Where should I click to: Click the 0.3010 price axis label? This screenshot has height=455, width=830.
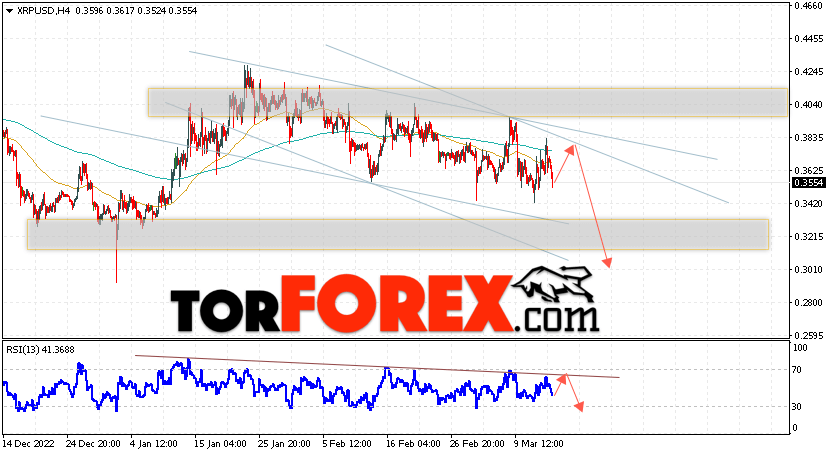point(809,269)
